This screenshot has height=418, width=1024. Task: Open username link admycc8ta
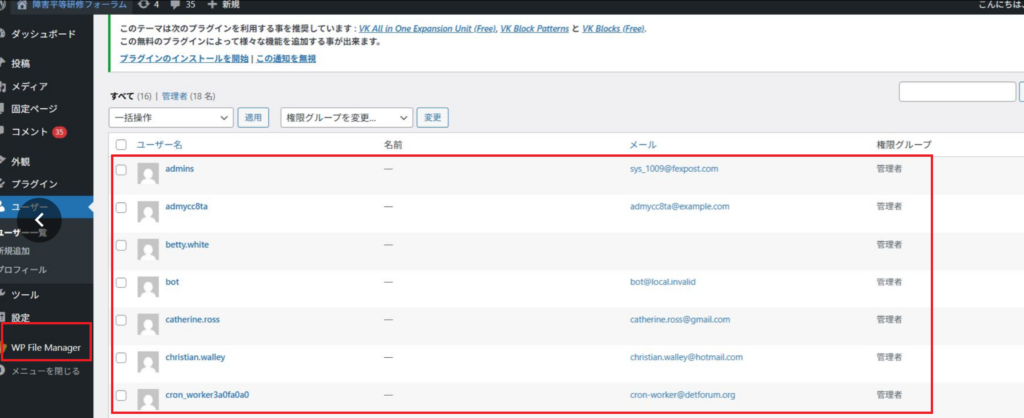[x=187, y=206]
